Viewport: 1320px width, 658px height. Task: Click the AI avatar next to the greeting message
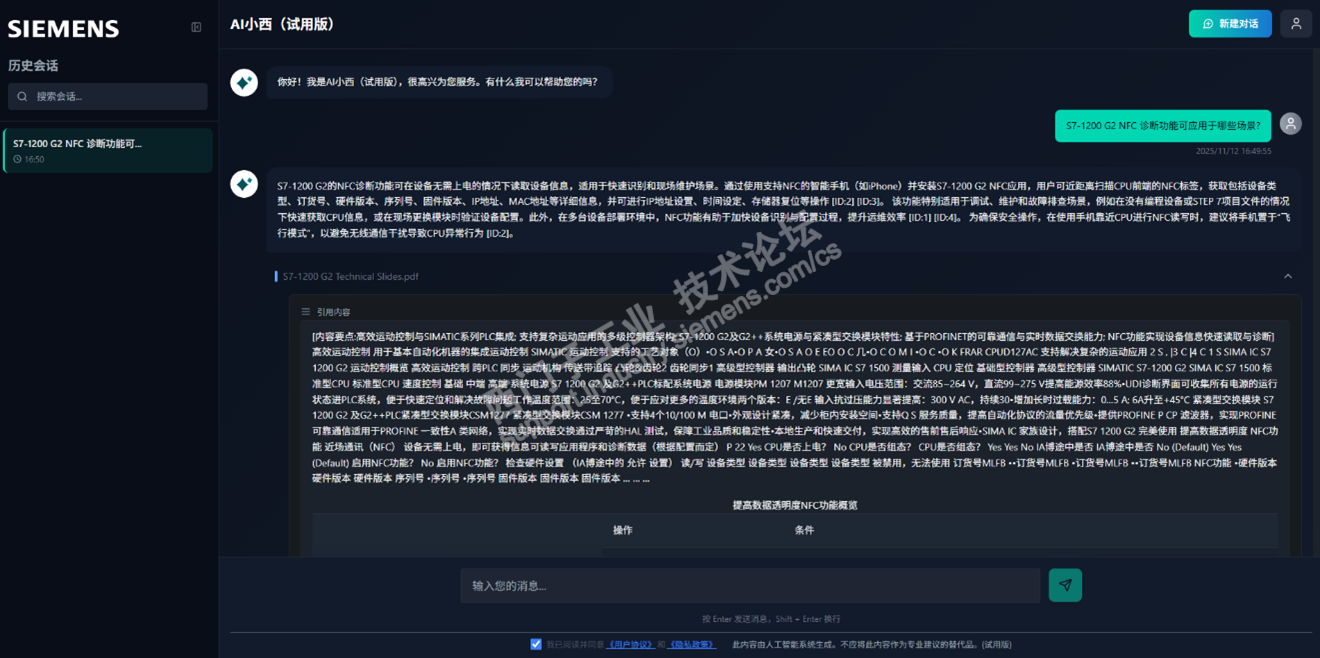pos(244,82)
